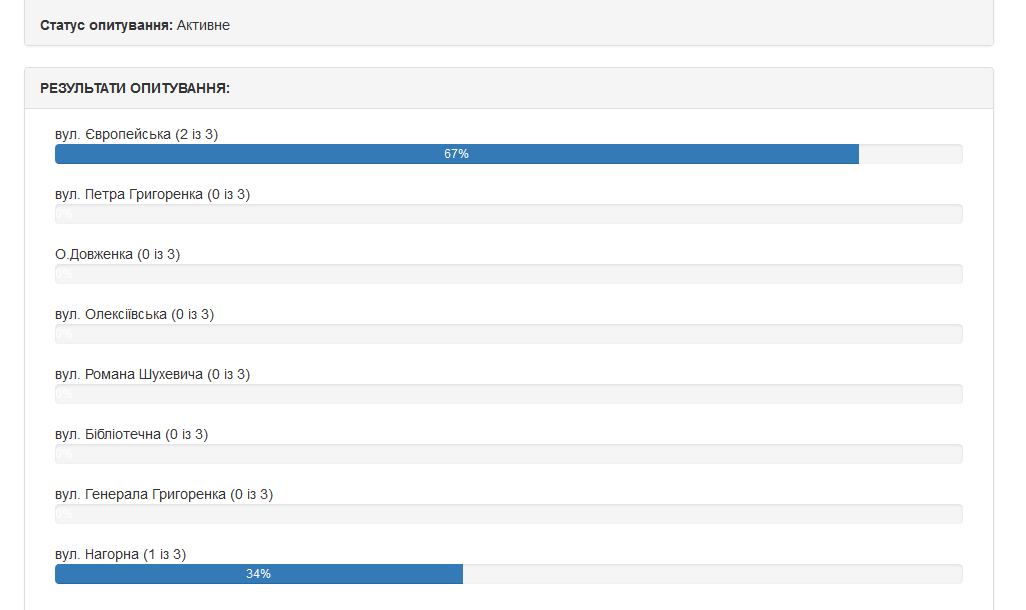The width and height of the screenshot is (1026, 610).
Task: Click unfilled gray end of вул. Європейська bar
Action: (x=910, y=154)
